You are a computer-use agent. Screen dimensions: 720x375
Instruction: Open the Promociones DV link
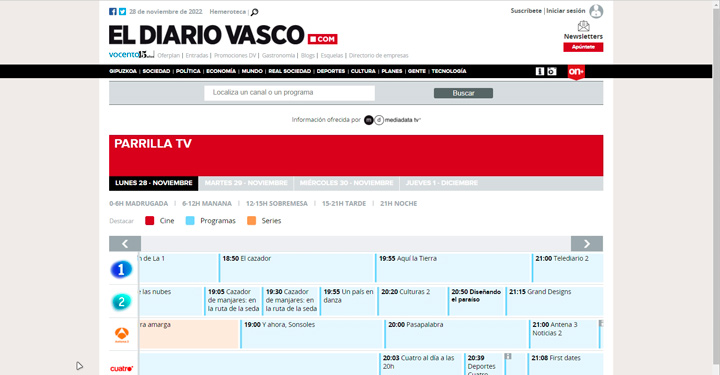click(x=235, y=56)
